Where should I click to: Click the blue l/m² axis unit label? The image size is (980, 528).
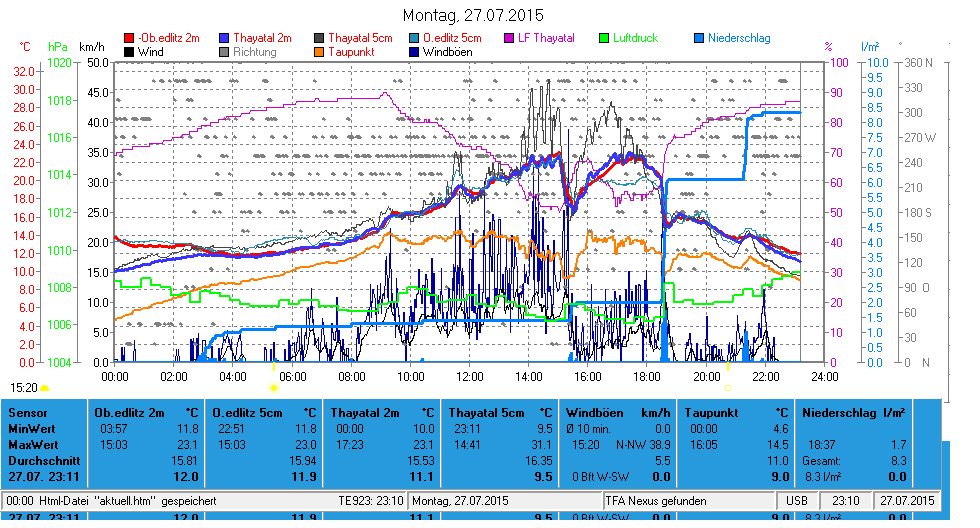870,47
